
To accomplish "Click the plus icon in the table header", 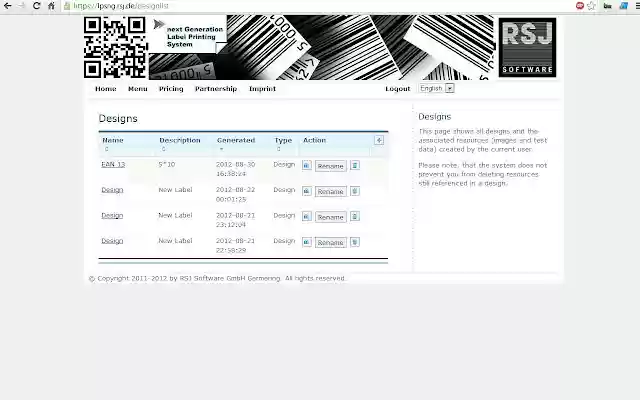I will click(379, 140).
